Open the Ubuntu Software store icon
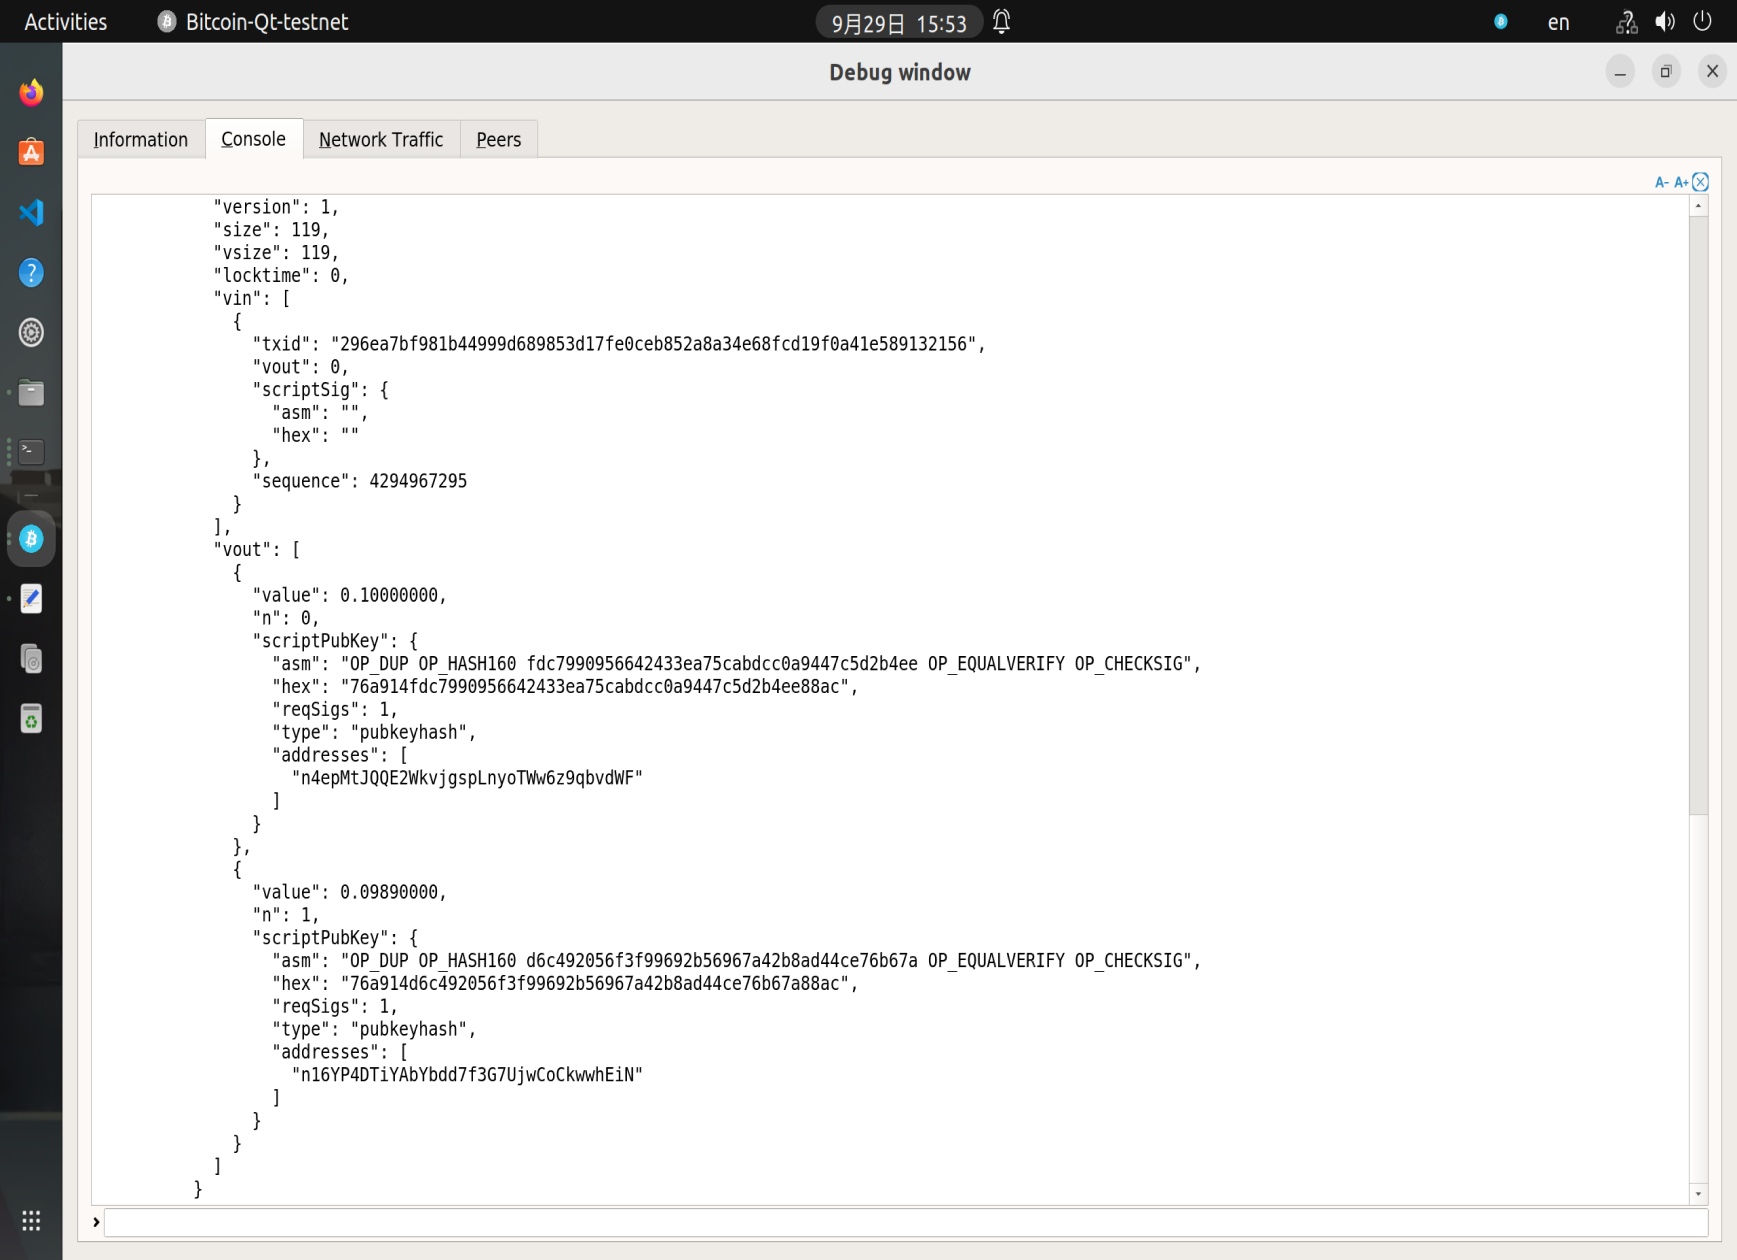Image resolution: width=1737 pixels, height=1260 pixels. tap(31, 152)
